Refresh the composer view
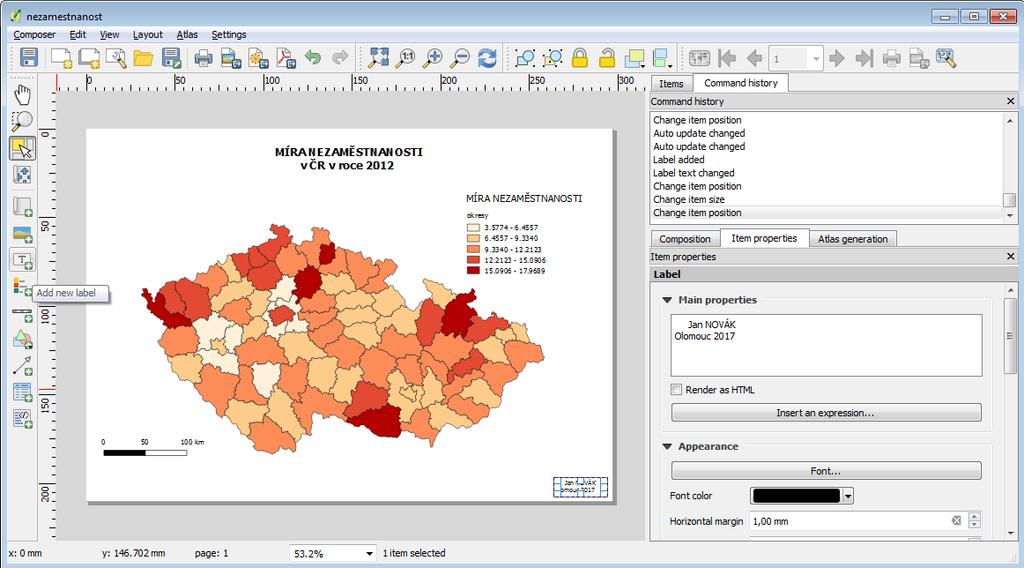 487,58
